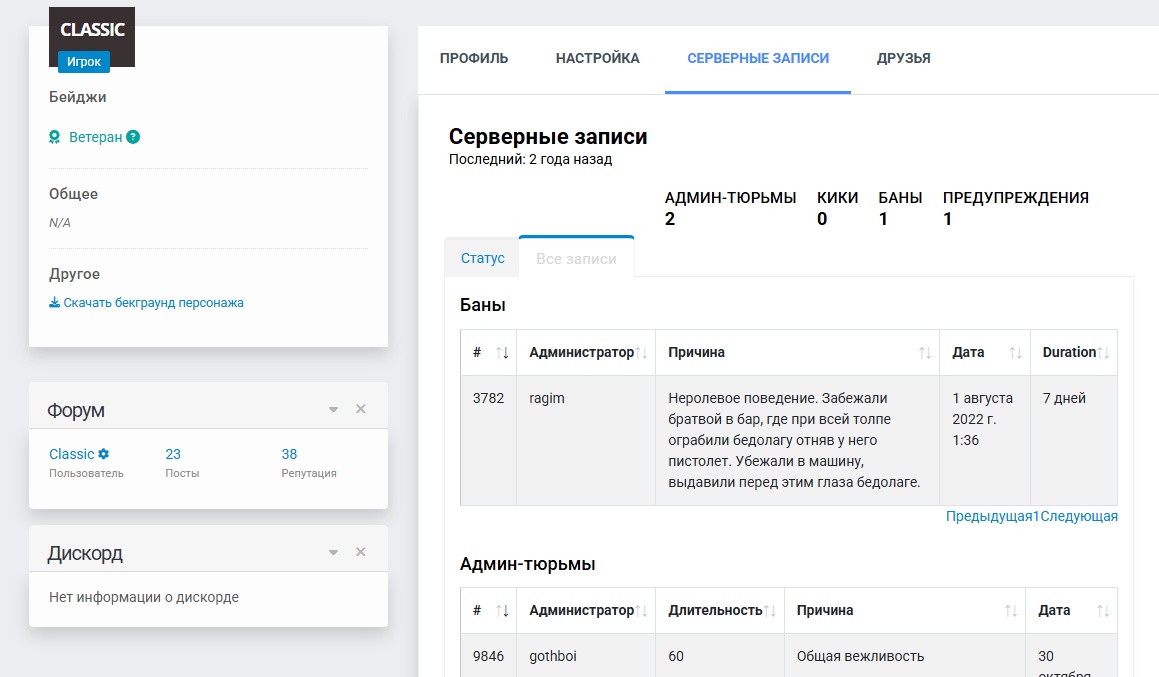
Task: Sort bans by Причина column
Action: click(925, 353)
